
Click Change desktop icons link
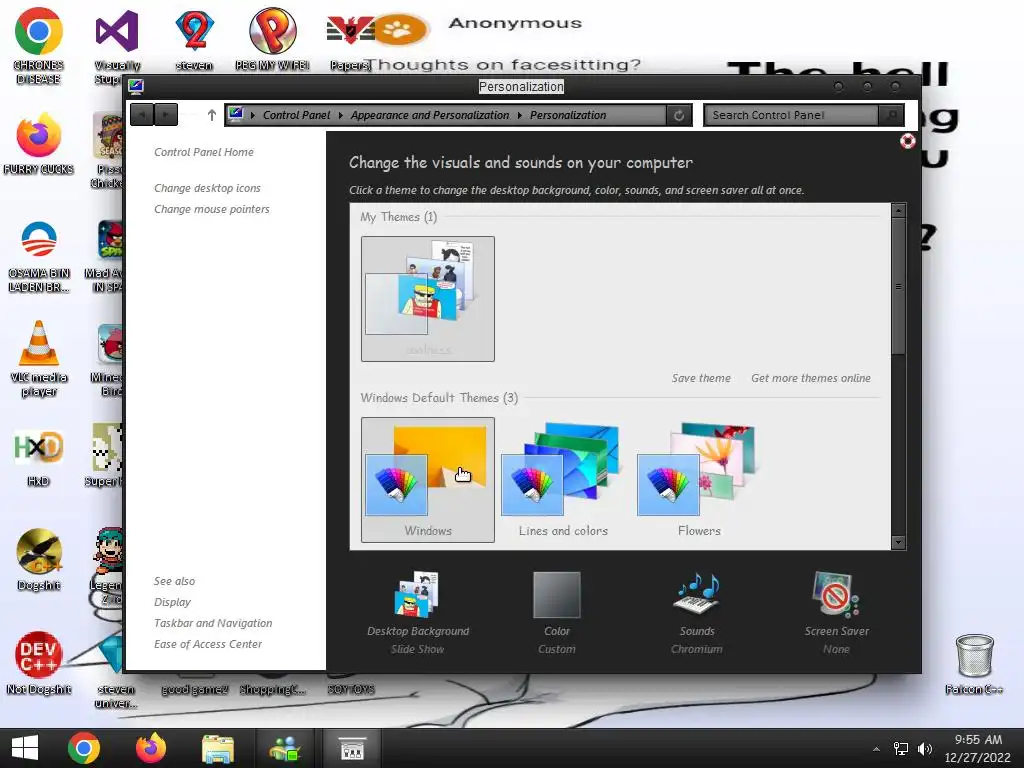pyautogui.click(x=207, y=188)
